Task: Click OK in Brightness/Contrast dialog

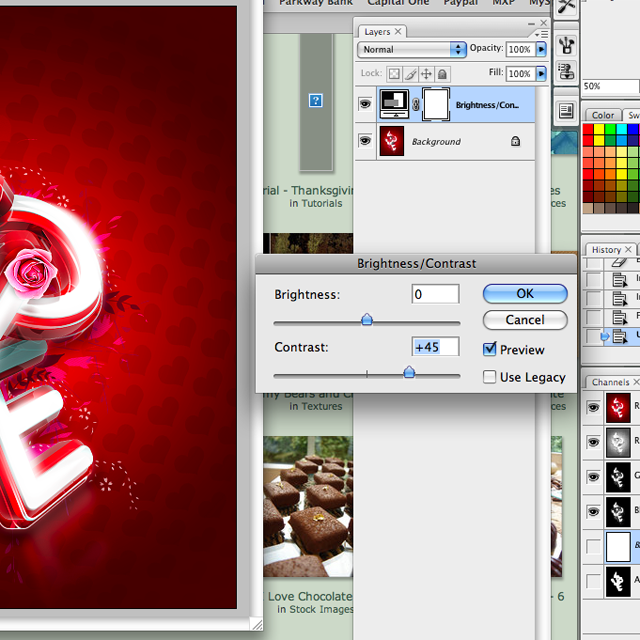Action: tap(525, 293)
